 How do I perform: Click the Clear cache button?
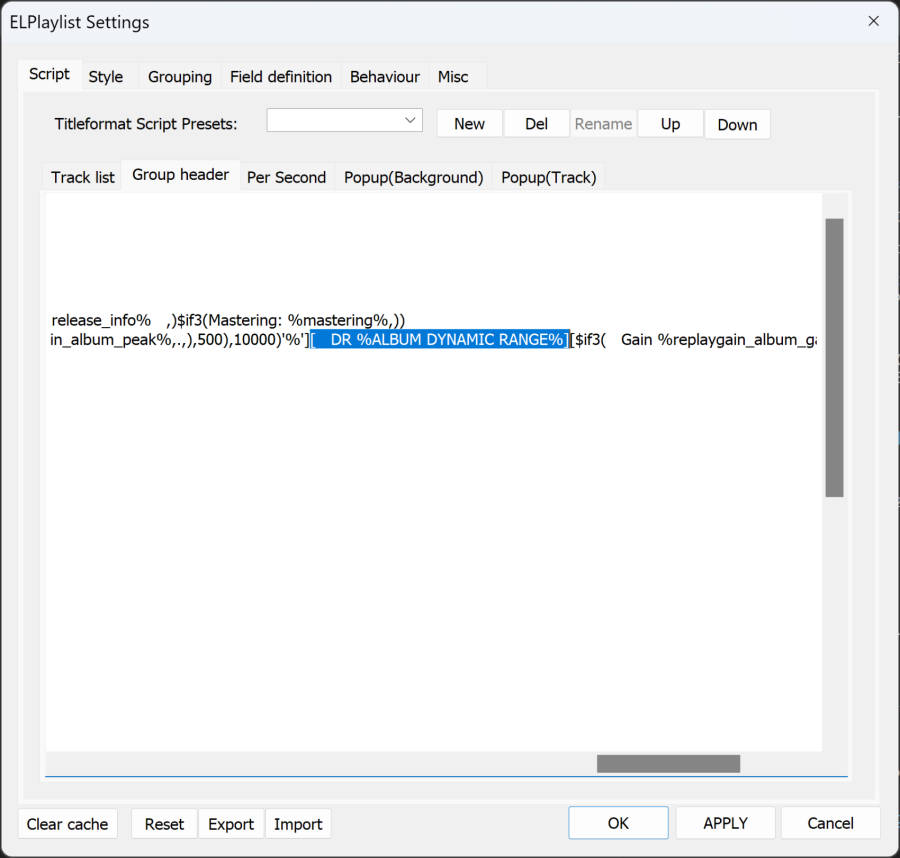[x=67, y=824]
